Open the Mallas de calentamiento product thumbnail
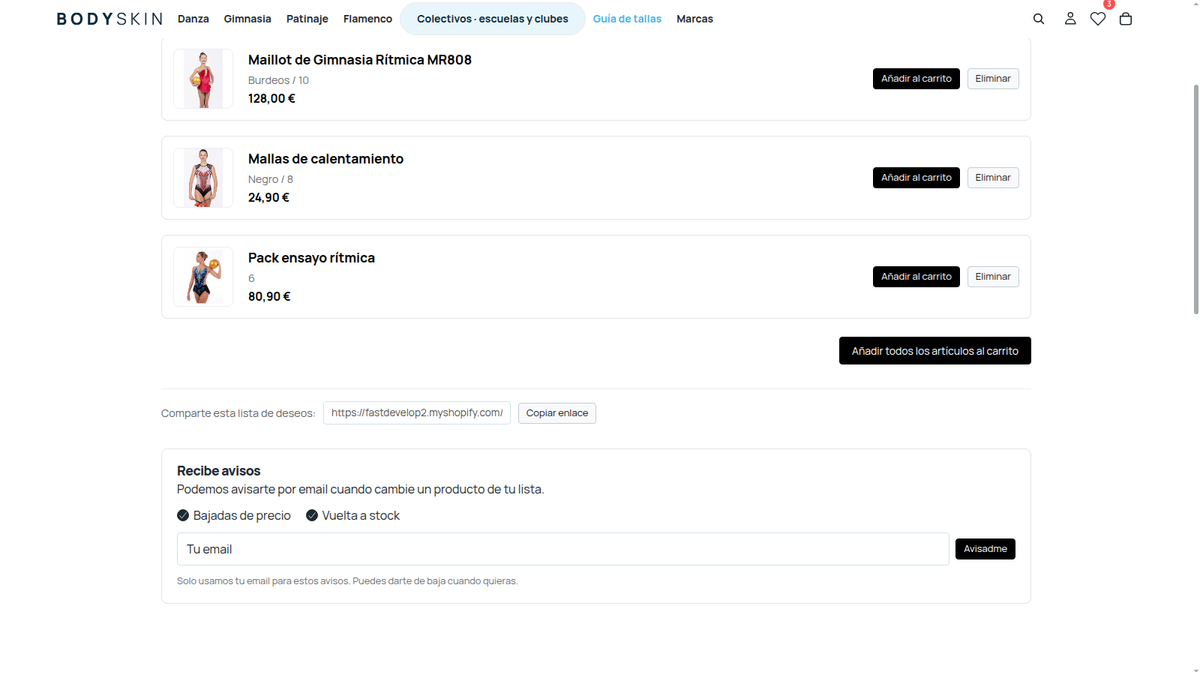Screen dimensions: 1200x675 tap(203, 178)
